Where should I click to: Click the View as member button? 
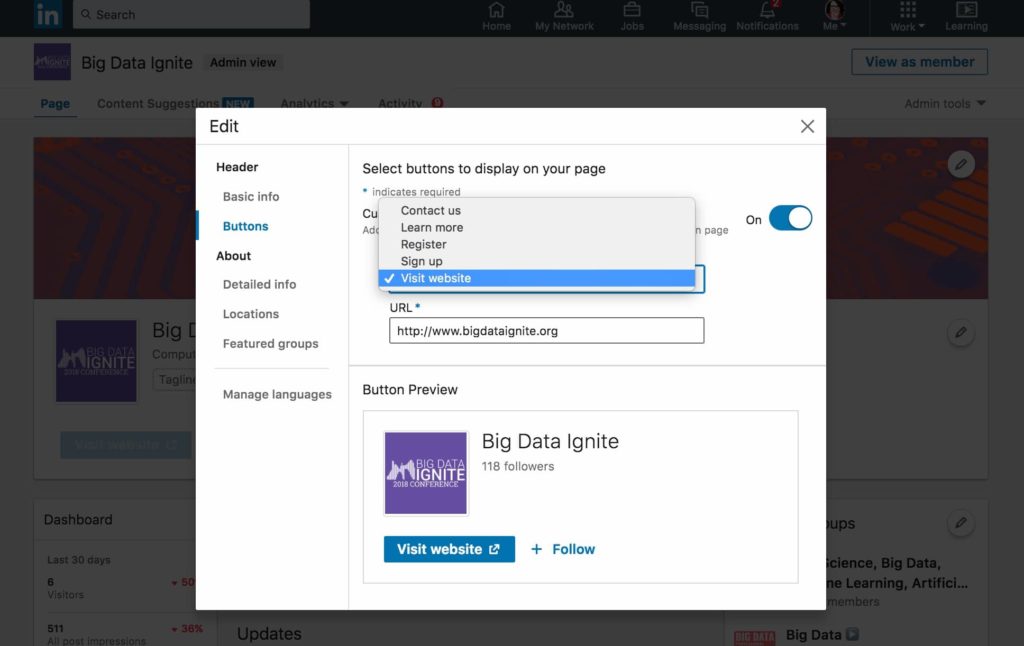coord(919,62)
